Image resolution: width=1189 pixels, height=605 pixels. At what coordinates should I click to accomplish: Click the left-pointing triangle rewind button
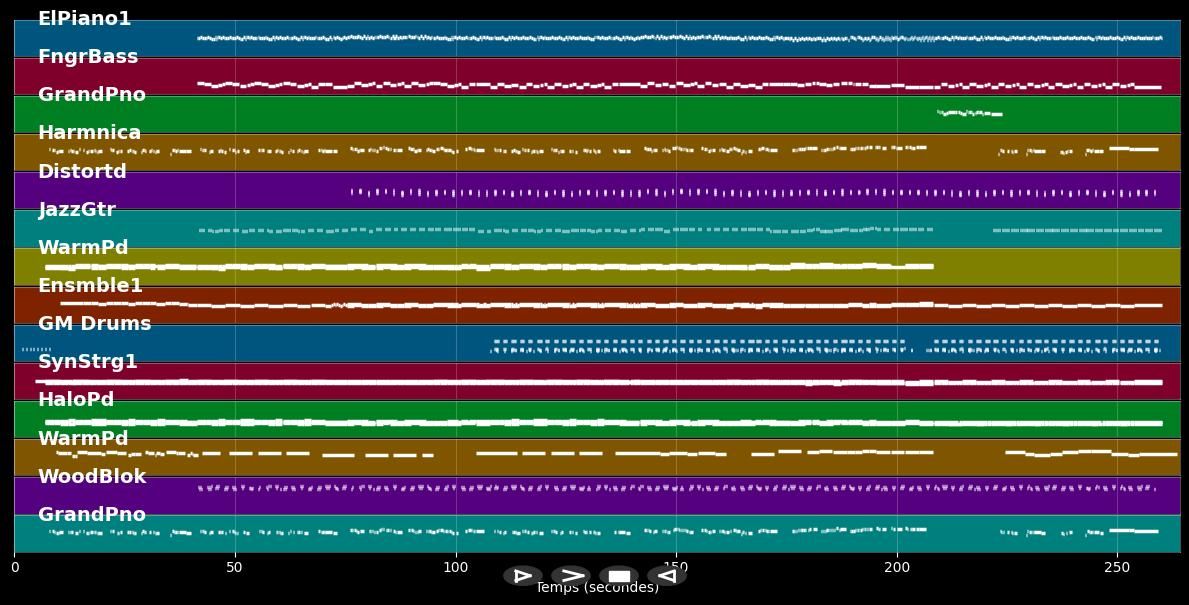667,576
